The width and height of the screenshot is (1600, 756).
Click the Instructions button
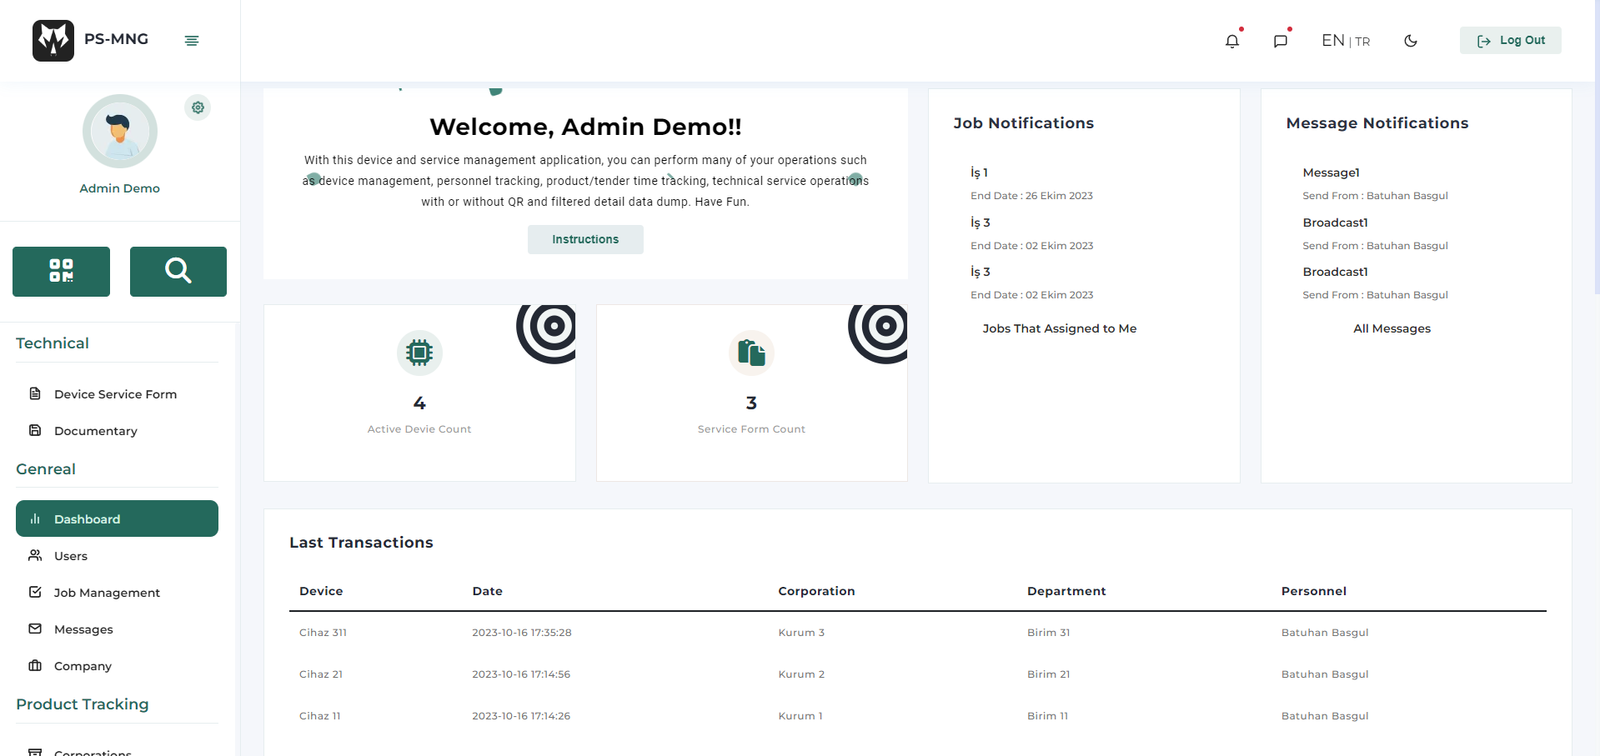pos(585,240)
